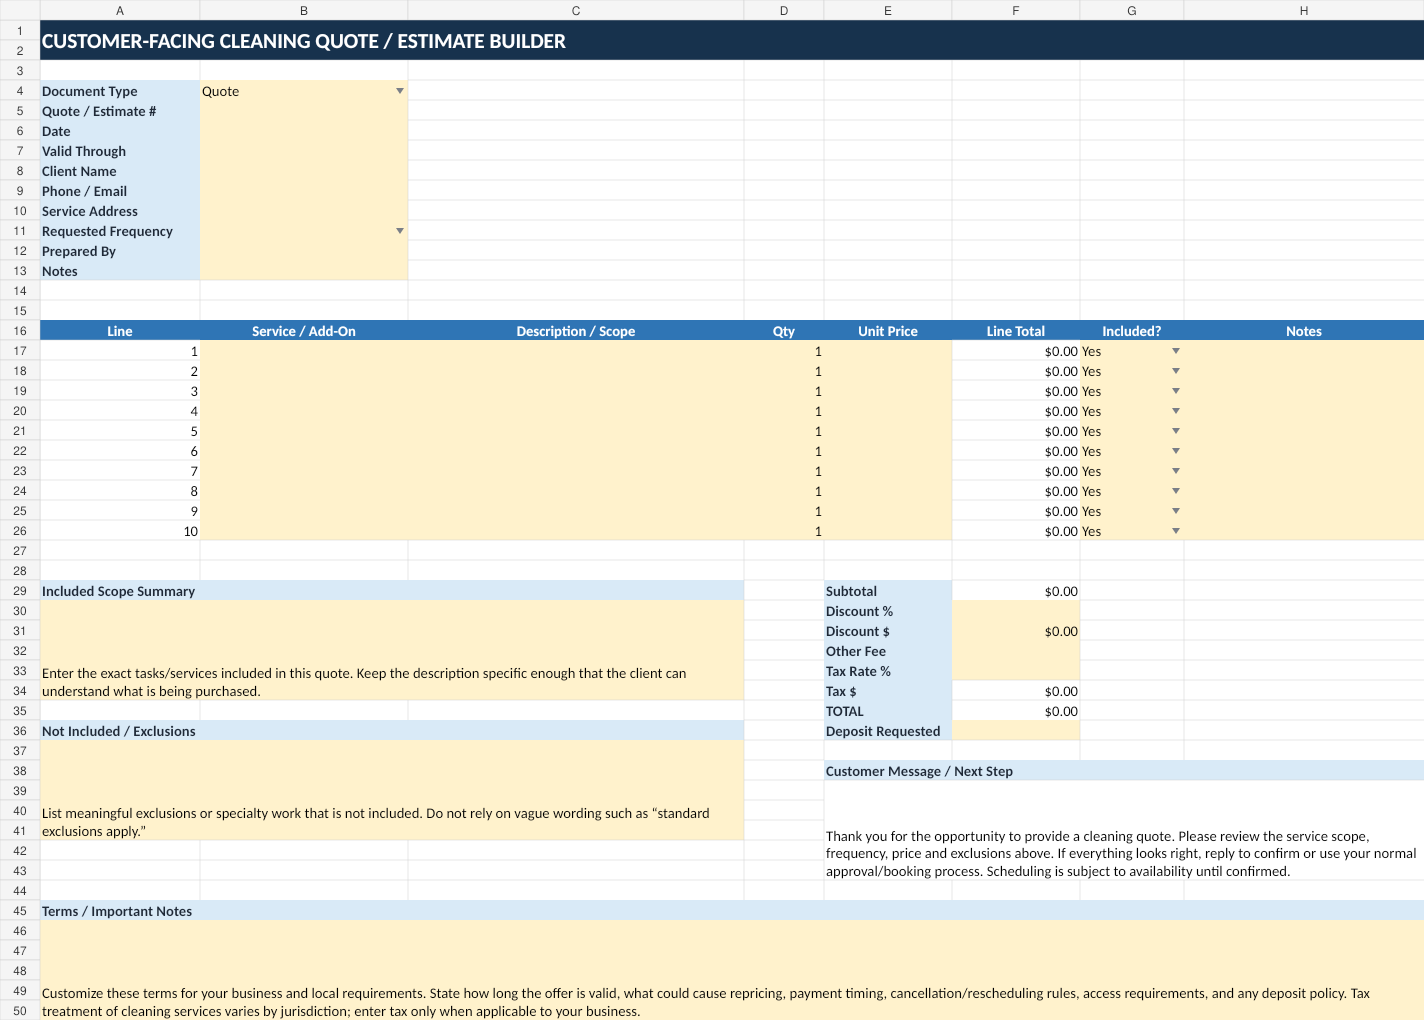Click the Tax Rate % input cell
This screenshot has width=1424, height=1020.
coord(1016,671)
